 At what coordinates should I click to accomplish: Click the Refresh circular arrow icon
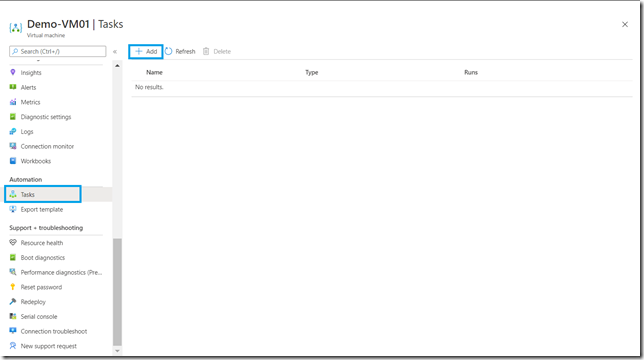[168, 51]
